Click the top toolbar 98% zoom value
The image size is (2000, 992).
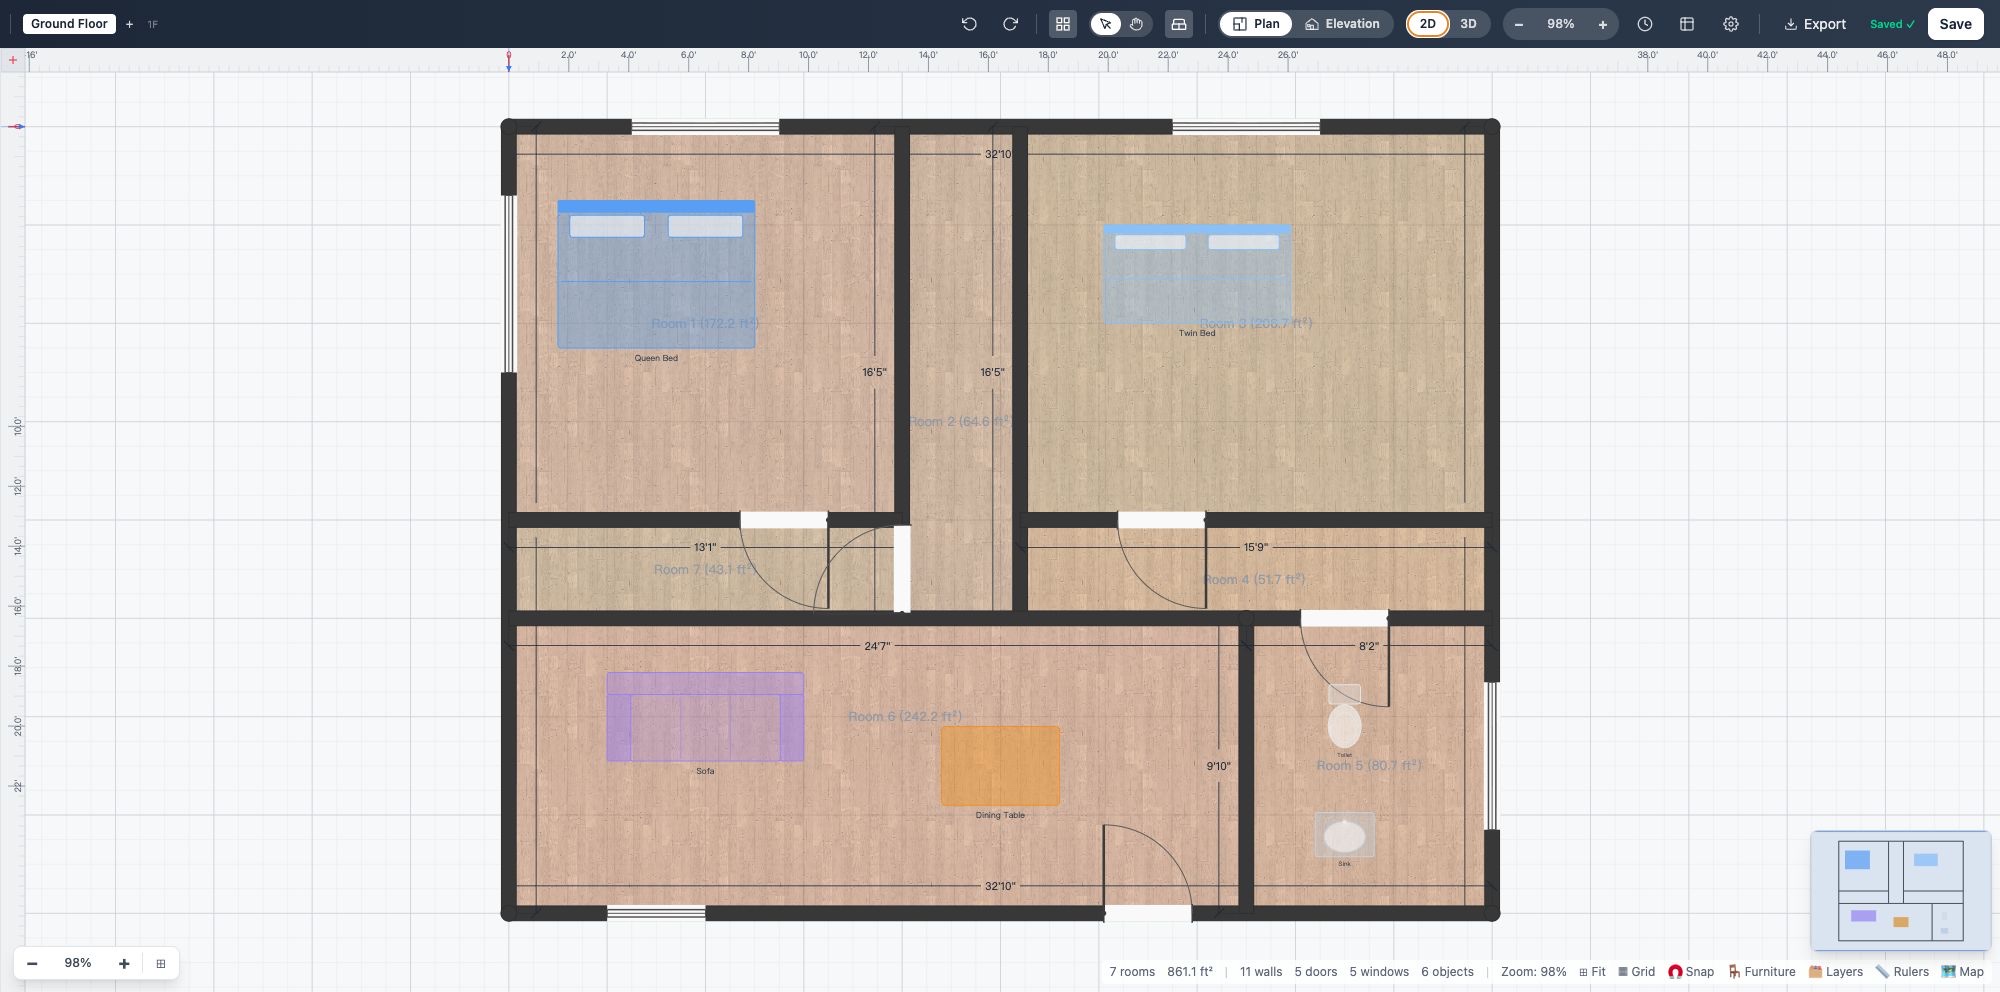point(1561,24)
